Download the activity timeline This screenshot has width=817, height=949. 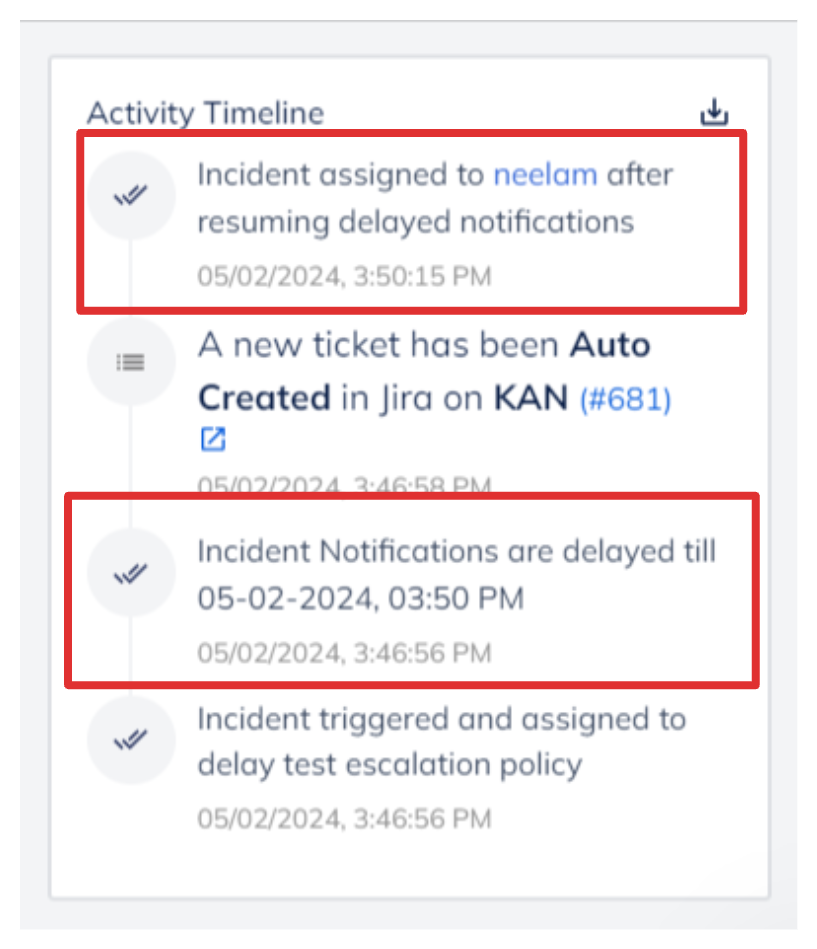[x=713, y=112]
